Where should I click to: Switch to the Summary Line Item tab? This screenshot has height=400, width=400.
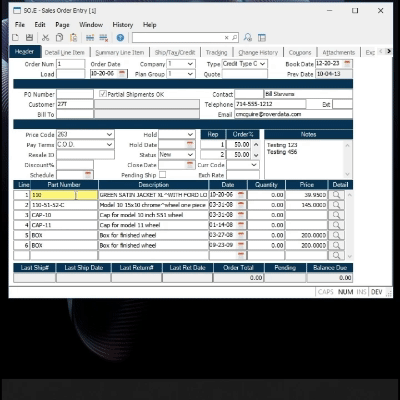tap(119, 52)
